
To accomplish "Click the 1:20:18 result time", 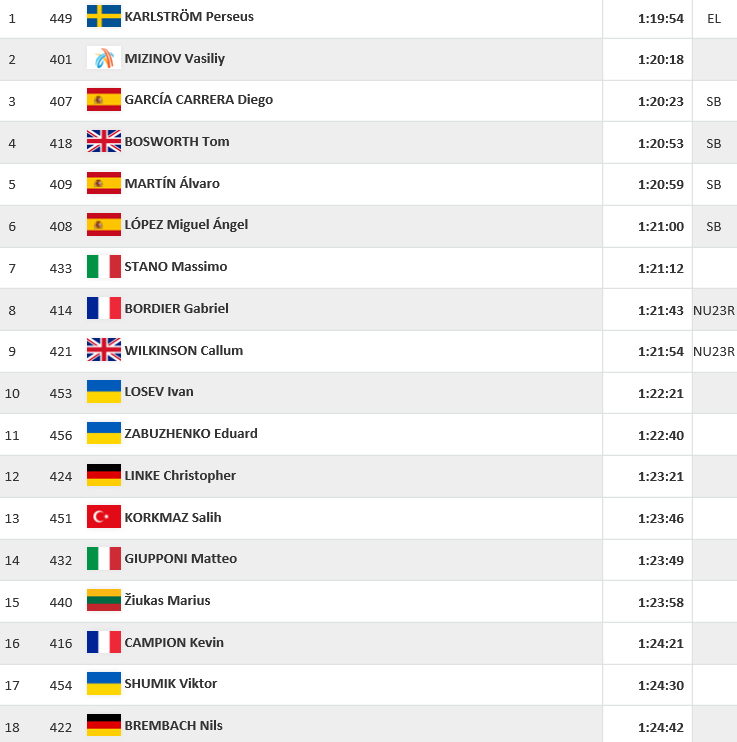I will click(661, 60).
